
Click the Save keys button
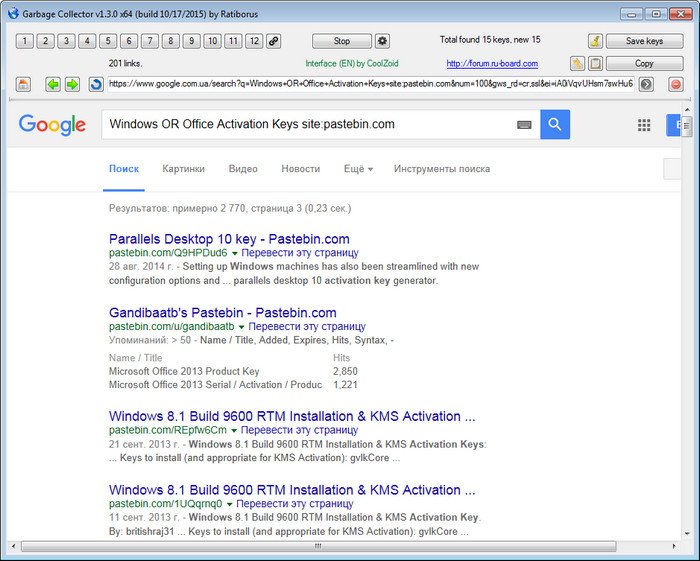coord(645,41)
